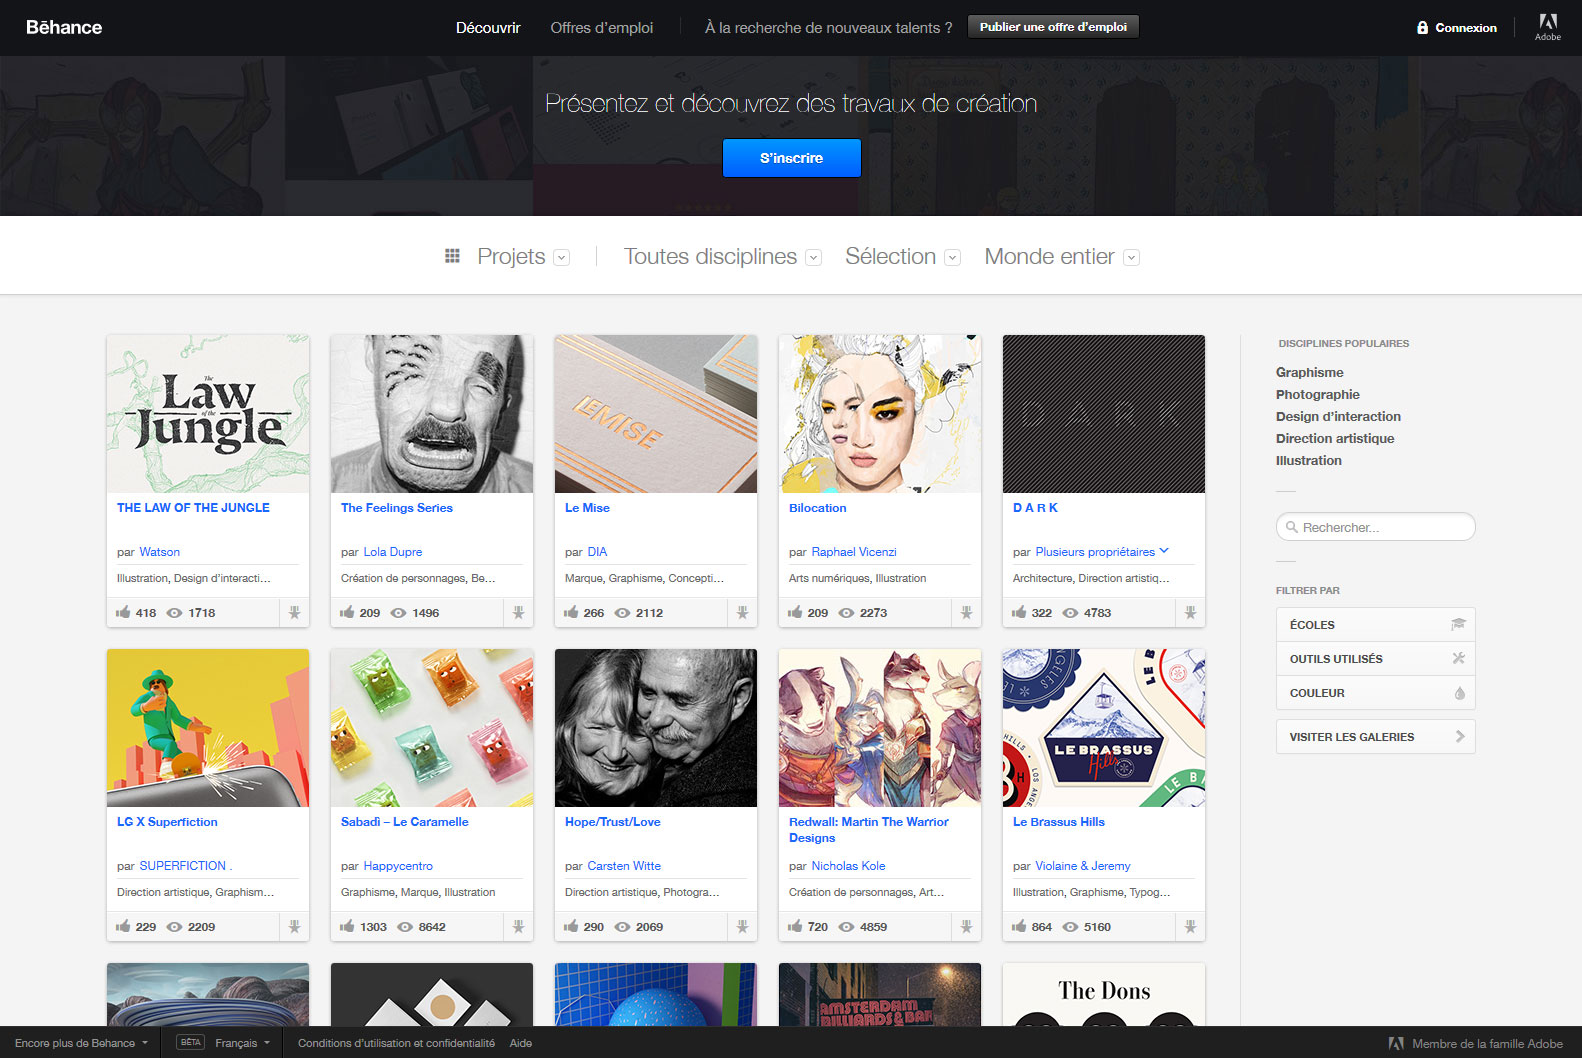Open the Couleur color filter
This screenshot has width=1582, height=1058.
(1375, 693)
